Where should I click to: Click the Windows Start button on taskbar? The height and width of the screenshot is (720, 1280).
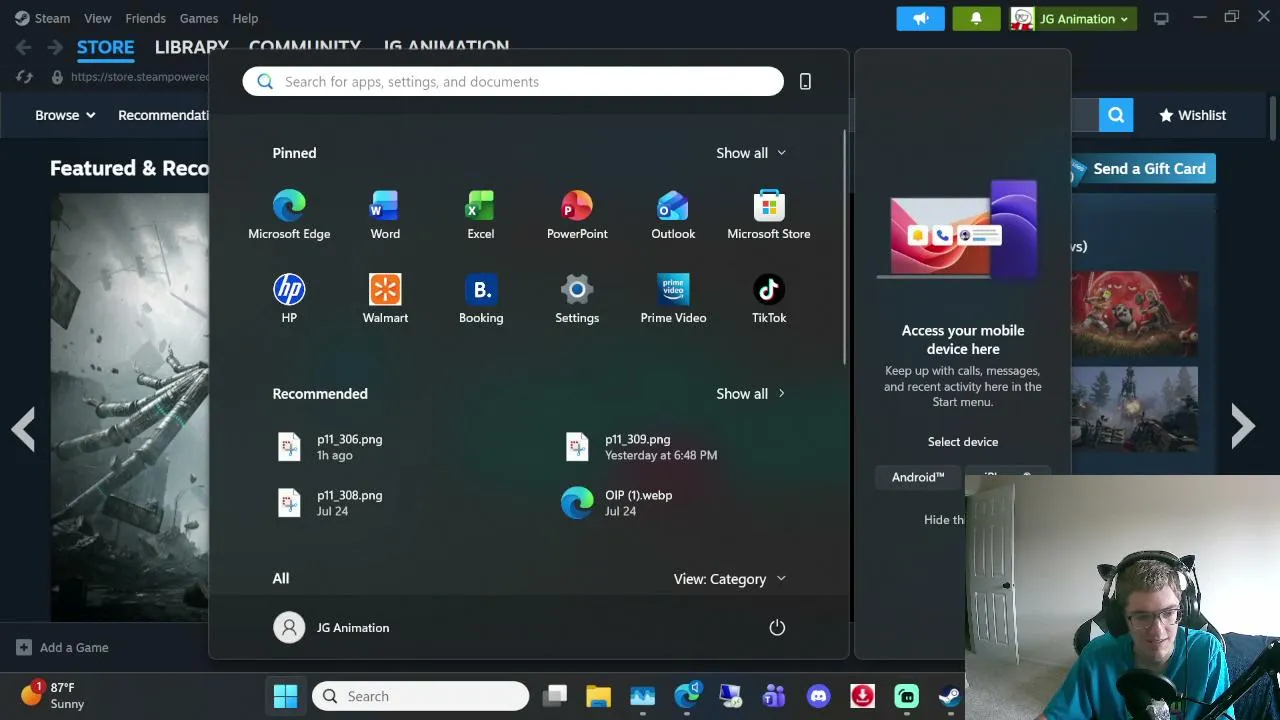285,696
